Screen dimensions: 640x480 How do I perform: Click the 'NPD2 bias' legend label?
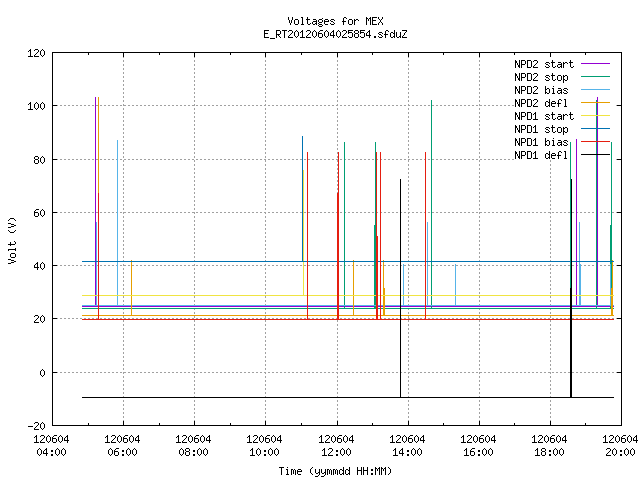[541, 90]
